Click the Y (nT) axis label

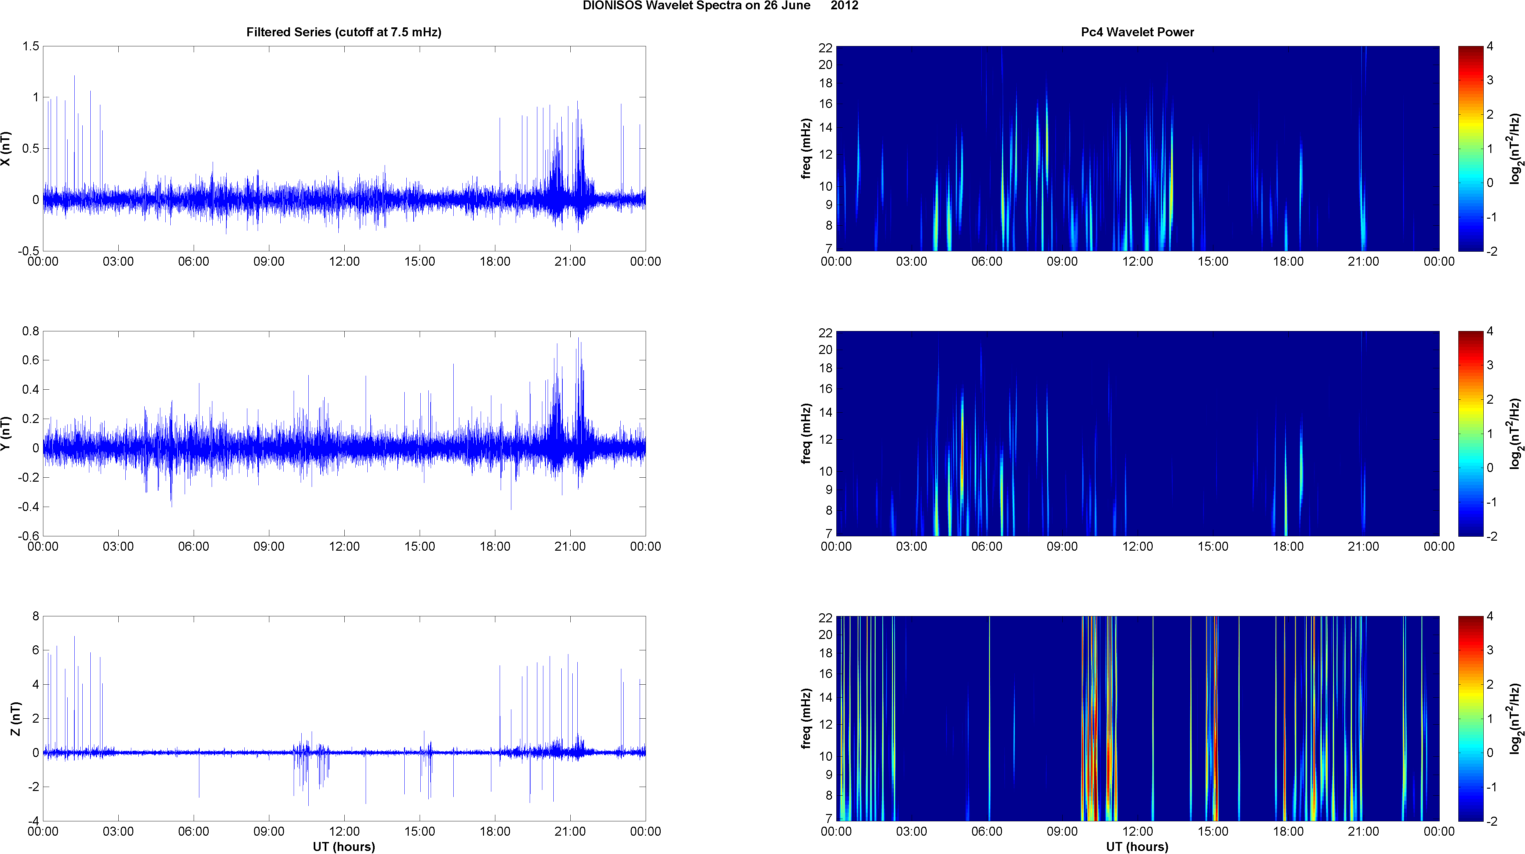(6, 434)
